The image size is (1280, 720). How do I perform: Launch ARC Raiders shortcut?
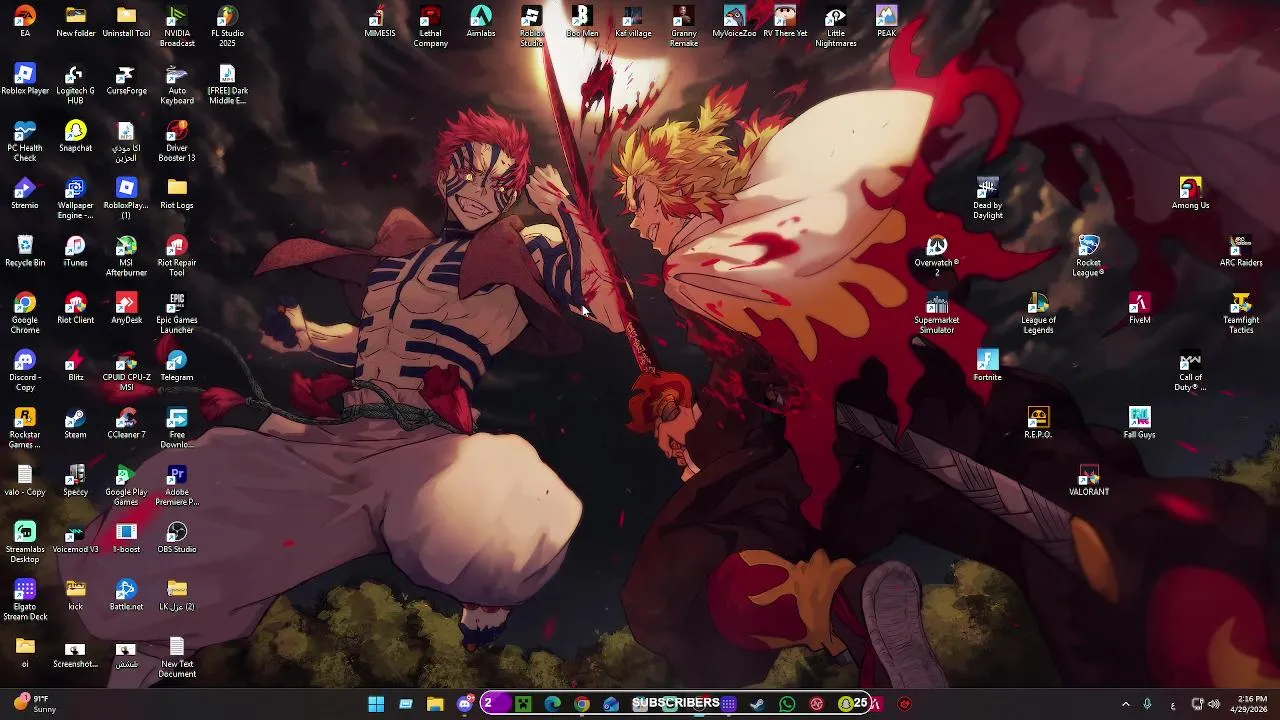click(1241, 252)
